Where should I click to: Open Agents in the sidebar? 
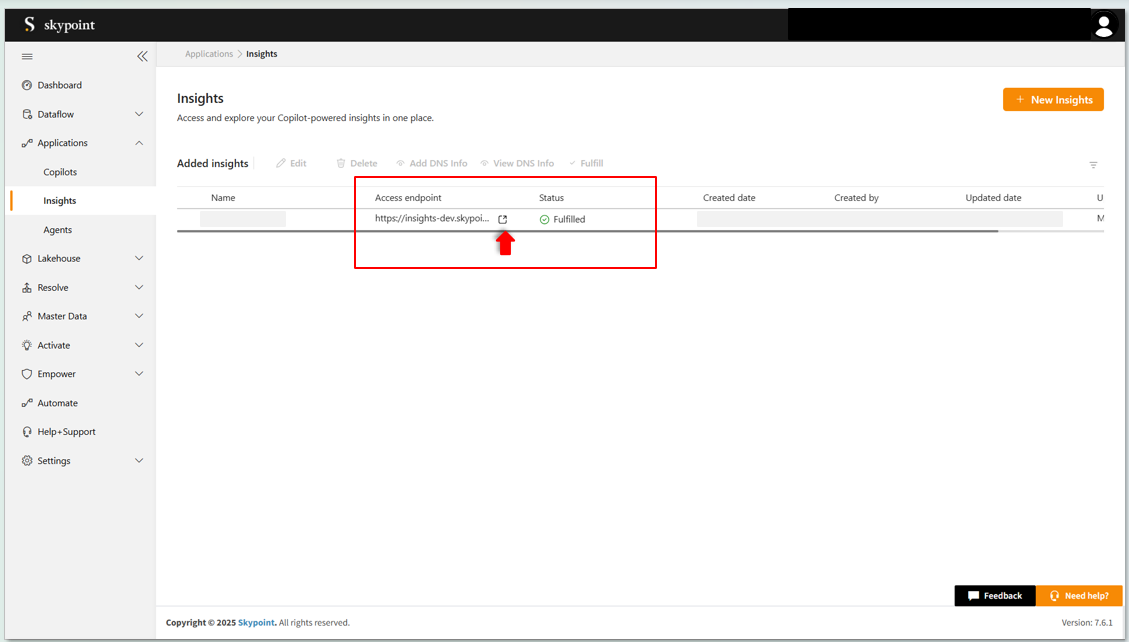[x=57, y=230]
